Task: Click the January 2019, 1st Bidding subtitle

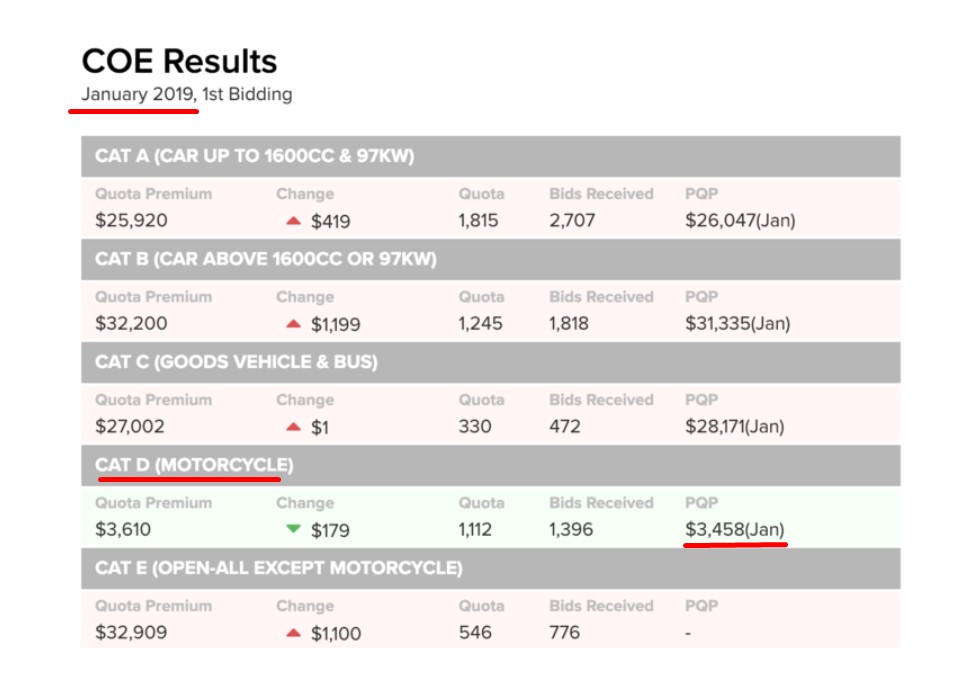Action: coord(187,95)
